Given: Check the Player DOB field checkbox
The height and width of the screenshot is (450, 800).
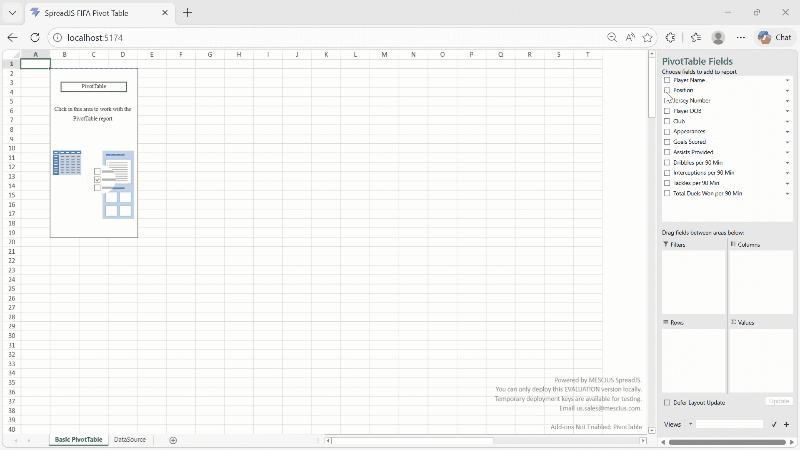Looking at the screenshot, I should (x=667, y=111).
